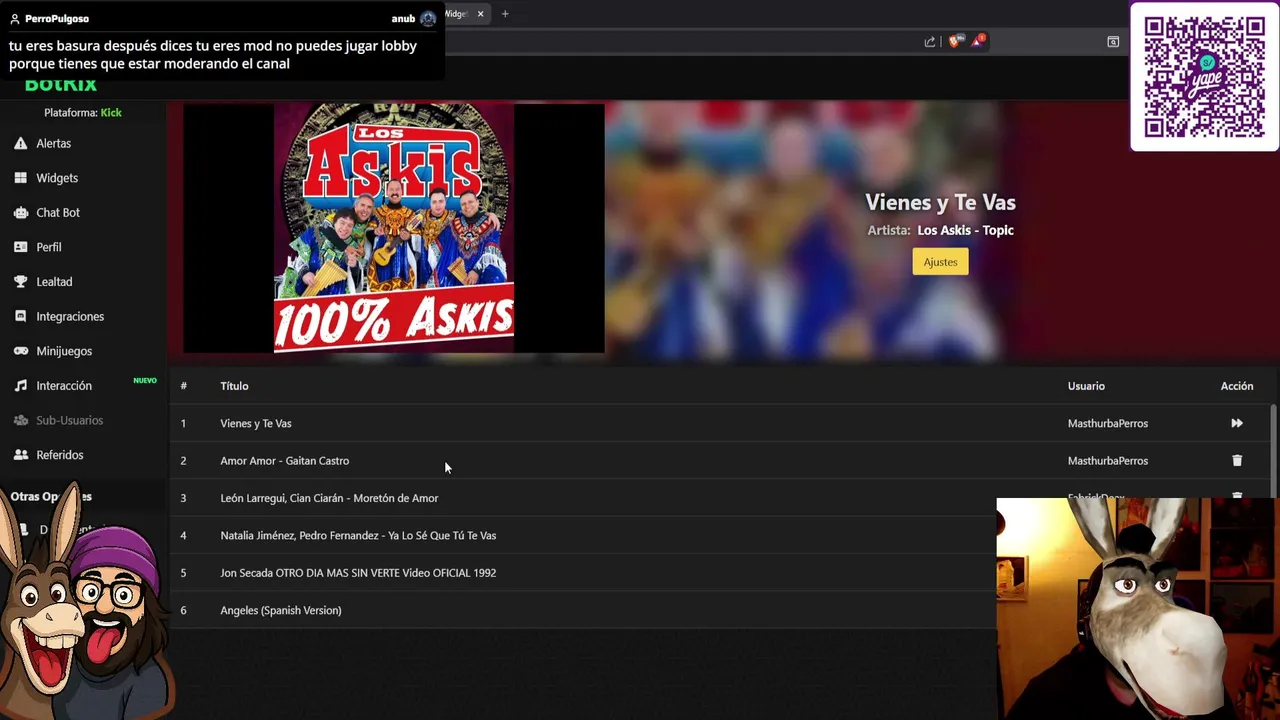Click the Widgets grid icon
1280x720 pixels.
click(x=20, y=178)
